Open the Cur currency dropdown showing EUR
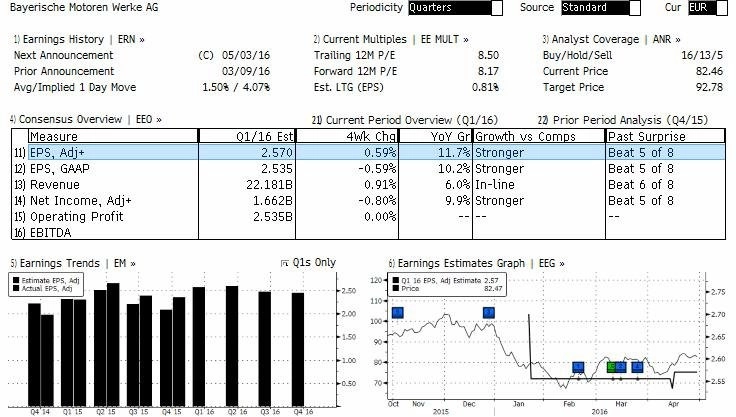 coord(707,8)
